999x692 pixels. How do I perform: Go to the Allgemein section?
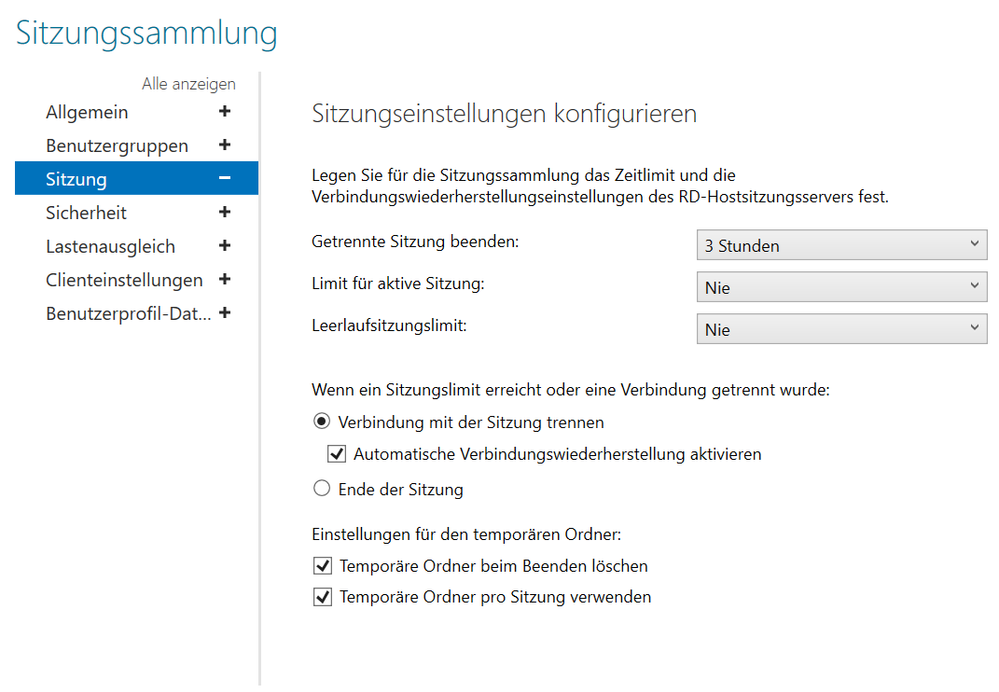pyautogui.click(x=87, y=113)
